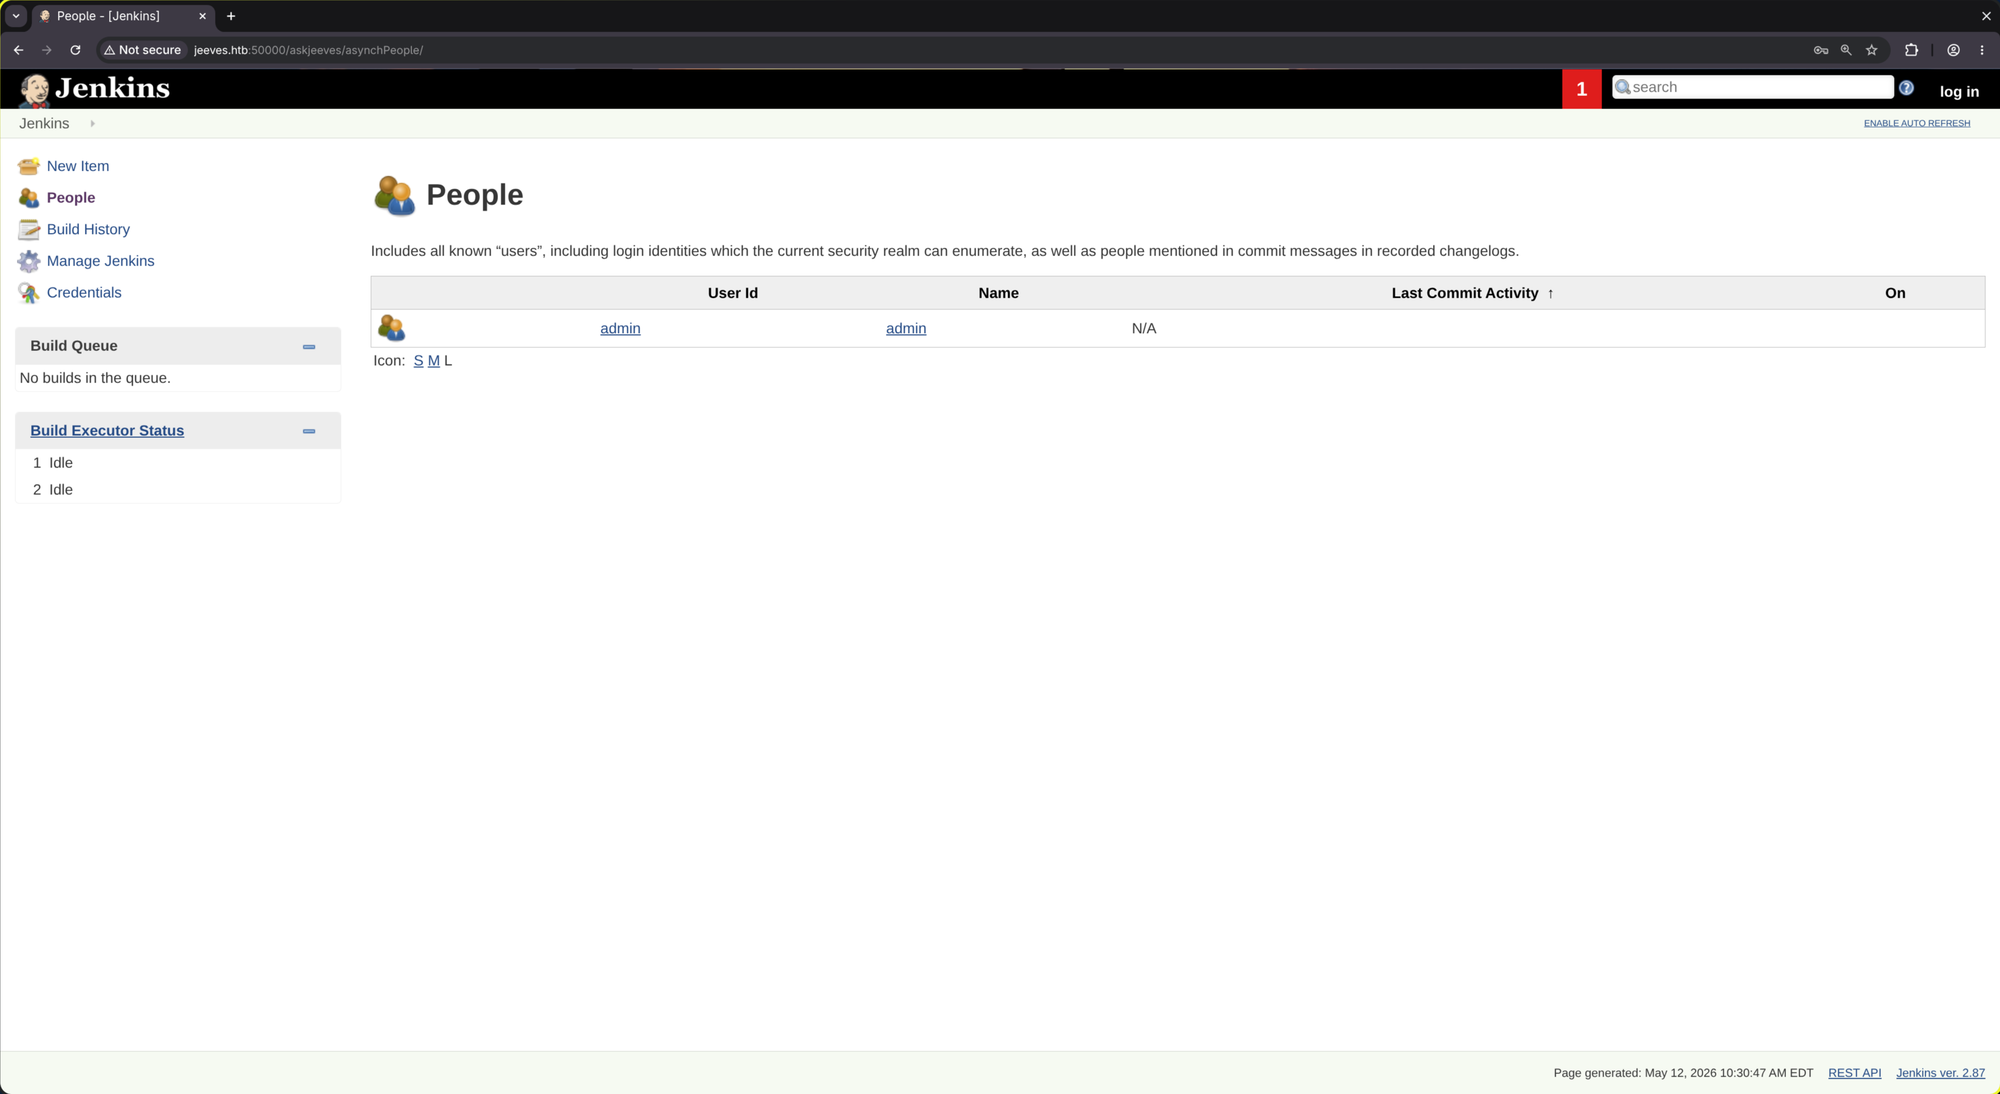Click the Jenkins breadcrumb link
The width and height of the screenshot is (2000, 1094).
coord(44,124)
